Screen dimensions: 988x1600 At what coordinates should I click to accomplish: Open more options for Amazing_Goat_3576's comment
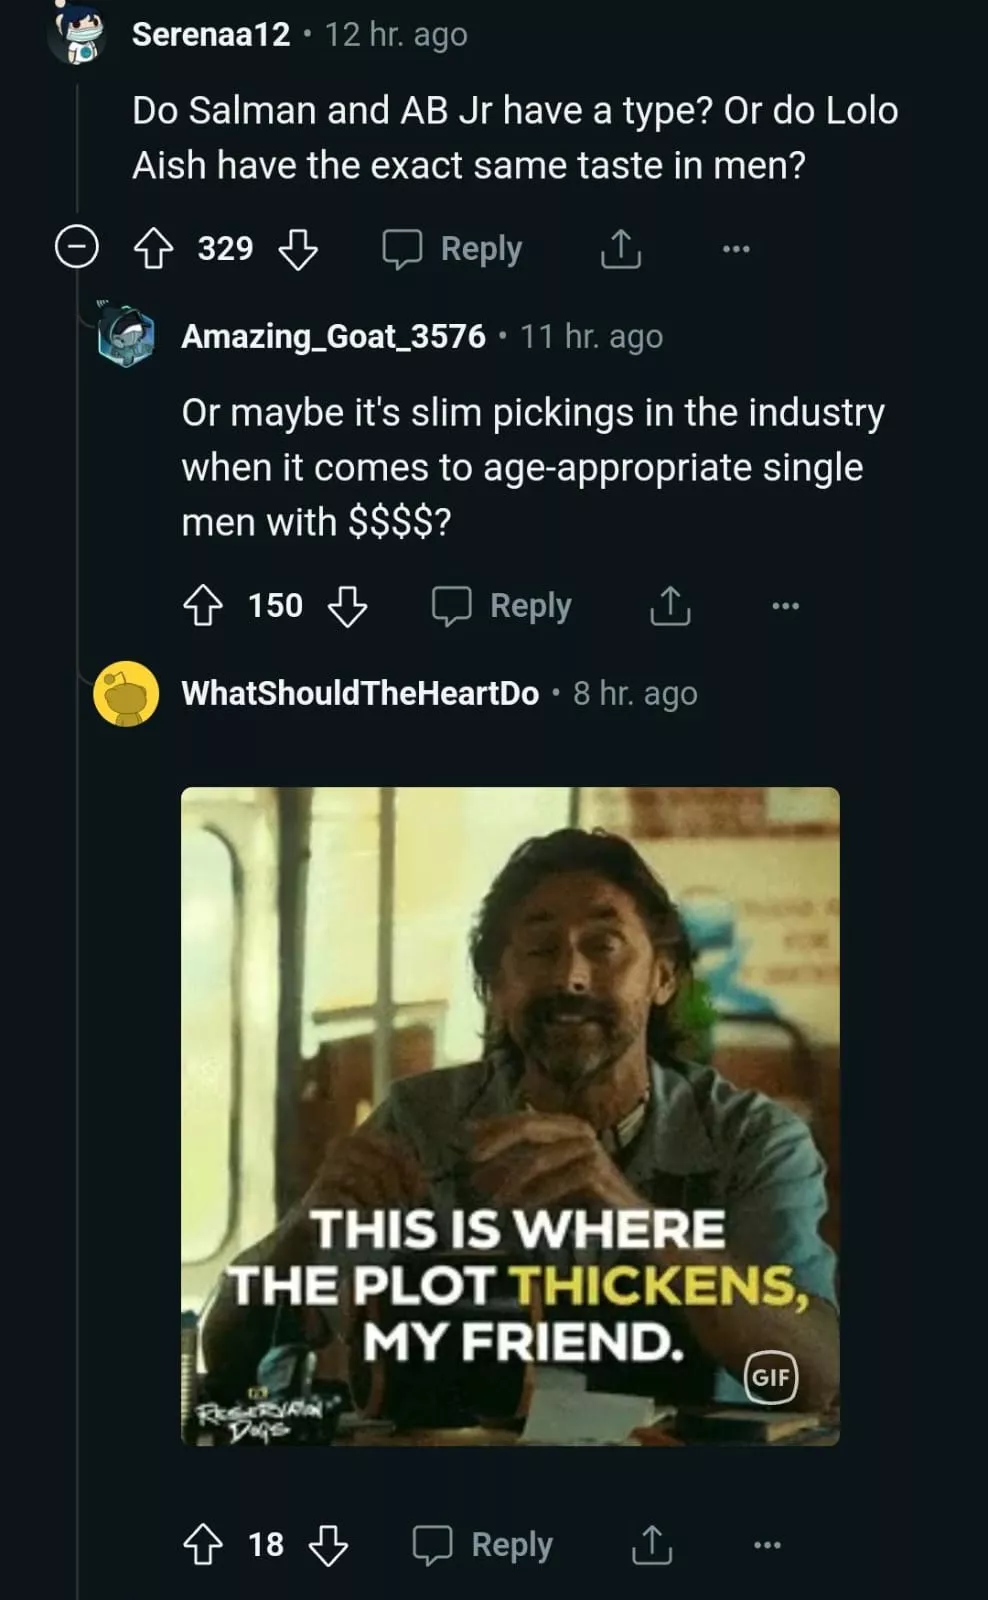pos(785,605)
